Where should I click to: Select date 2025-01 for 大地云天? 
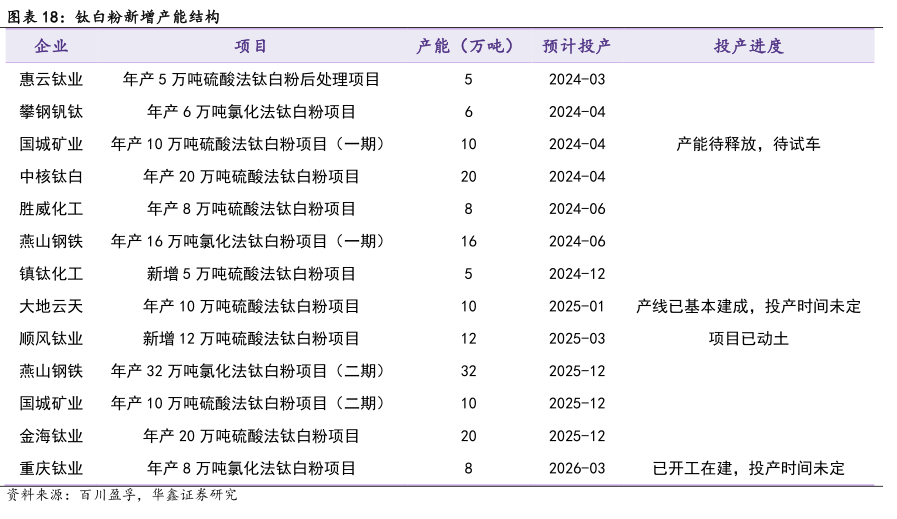click(x=577, y=306)
